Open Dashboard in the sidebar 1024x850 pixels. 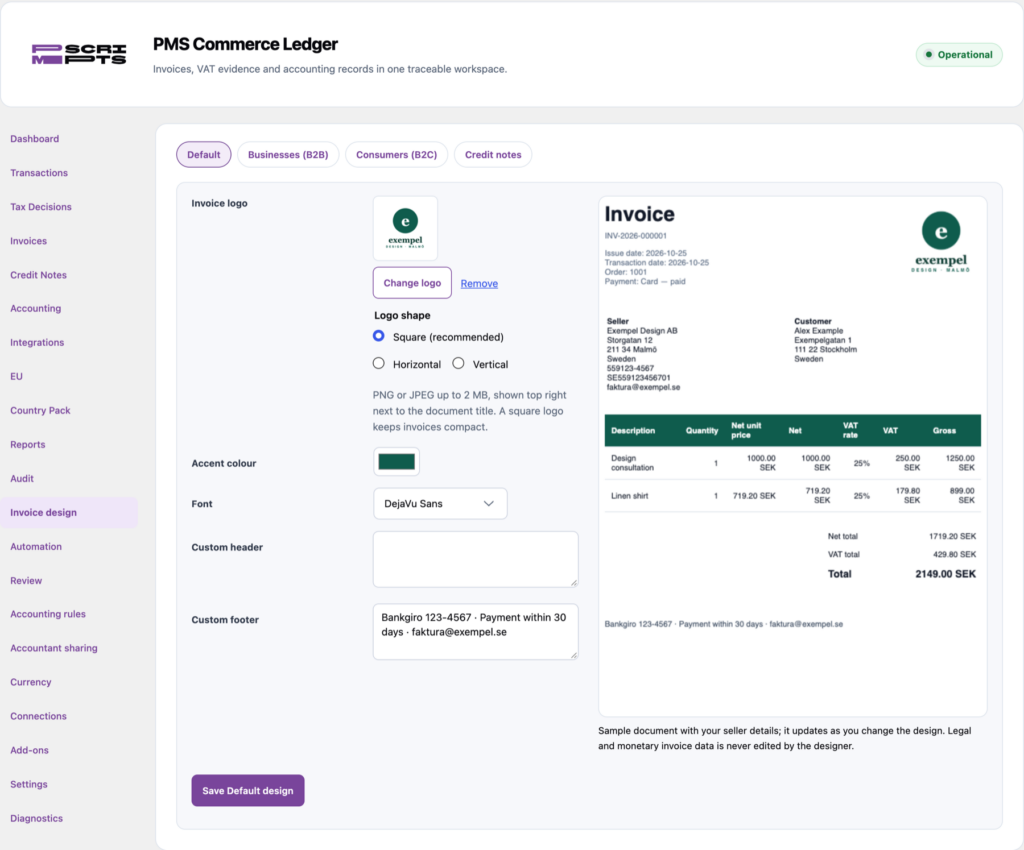coord(35,139)
